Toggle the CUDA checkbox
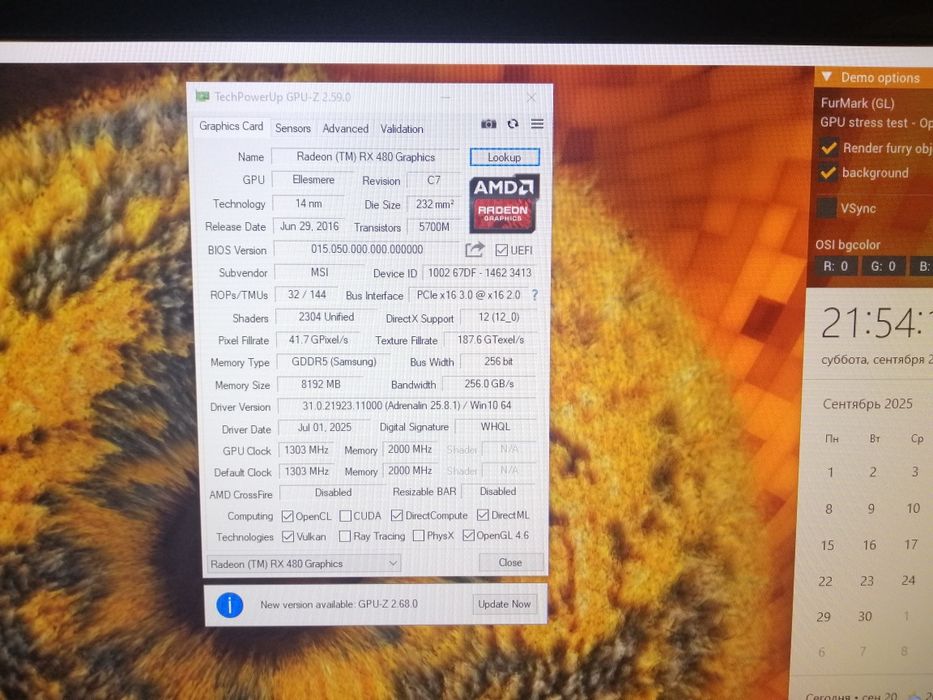Viewport: 933px width, 700px height. [x=345, y=515]
